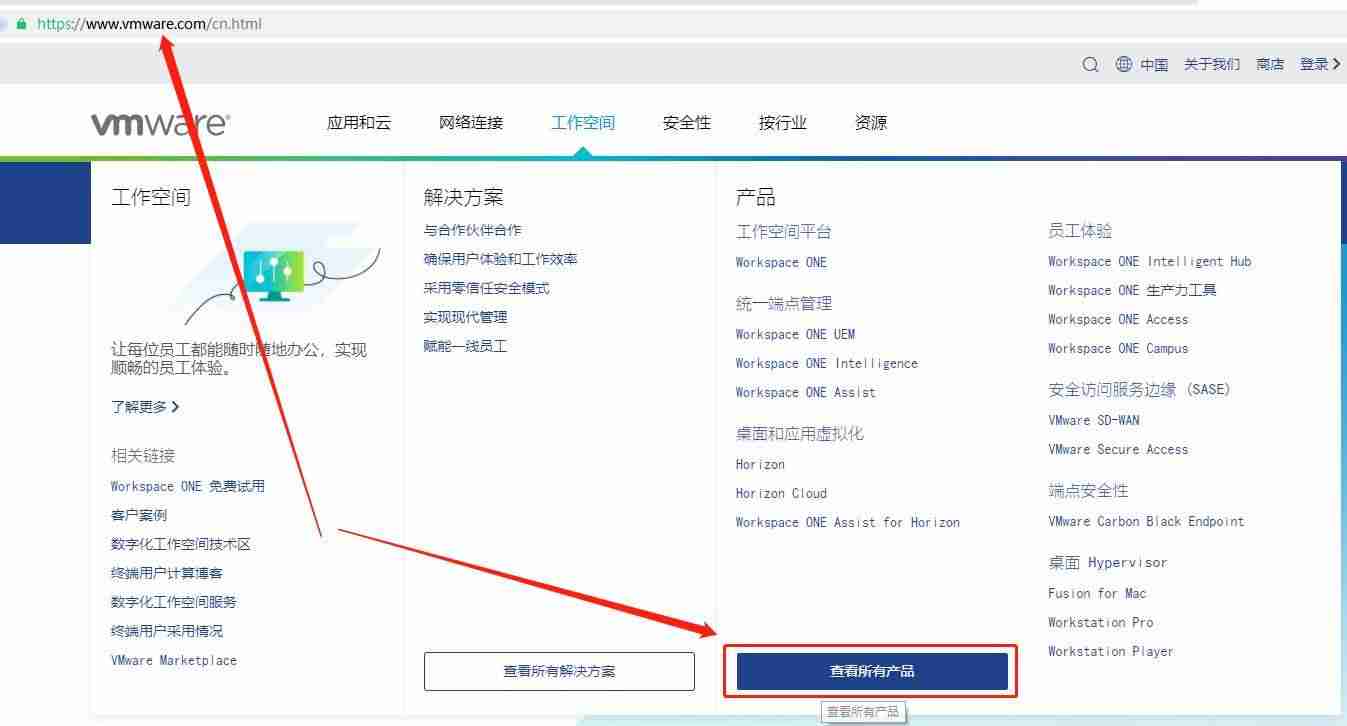
Task: Open 终端用户采用情况 link
Action: 167,631
